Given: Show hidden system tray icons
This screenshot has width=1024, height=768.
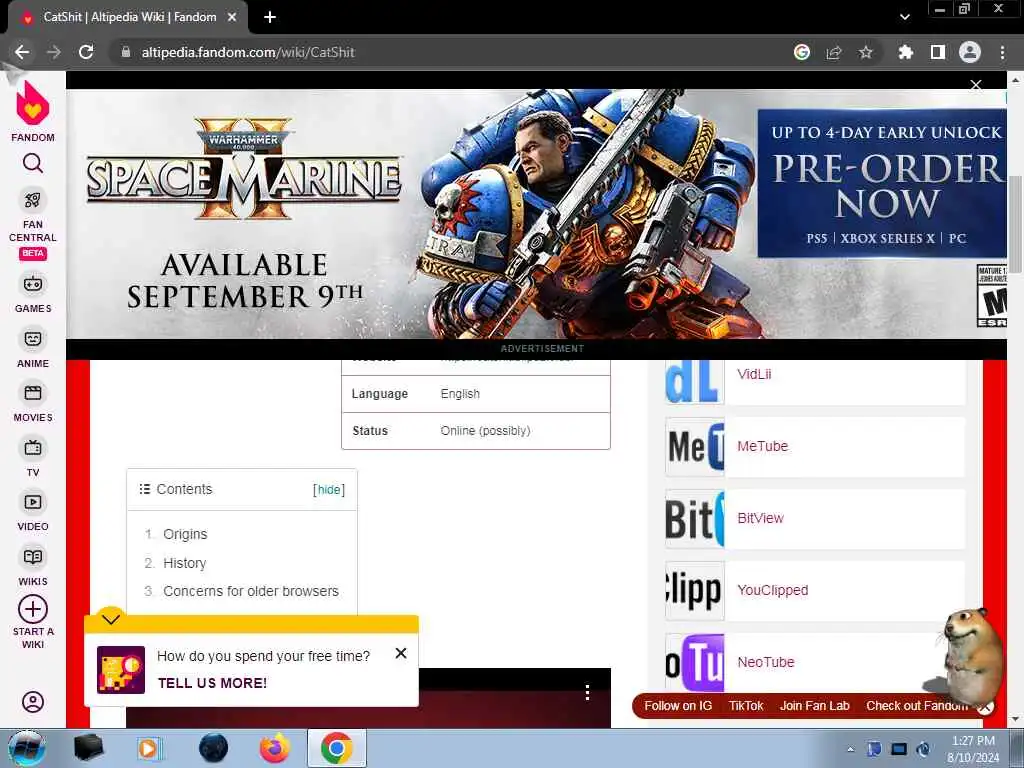Looking at the screenshot, I should 850,750.
